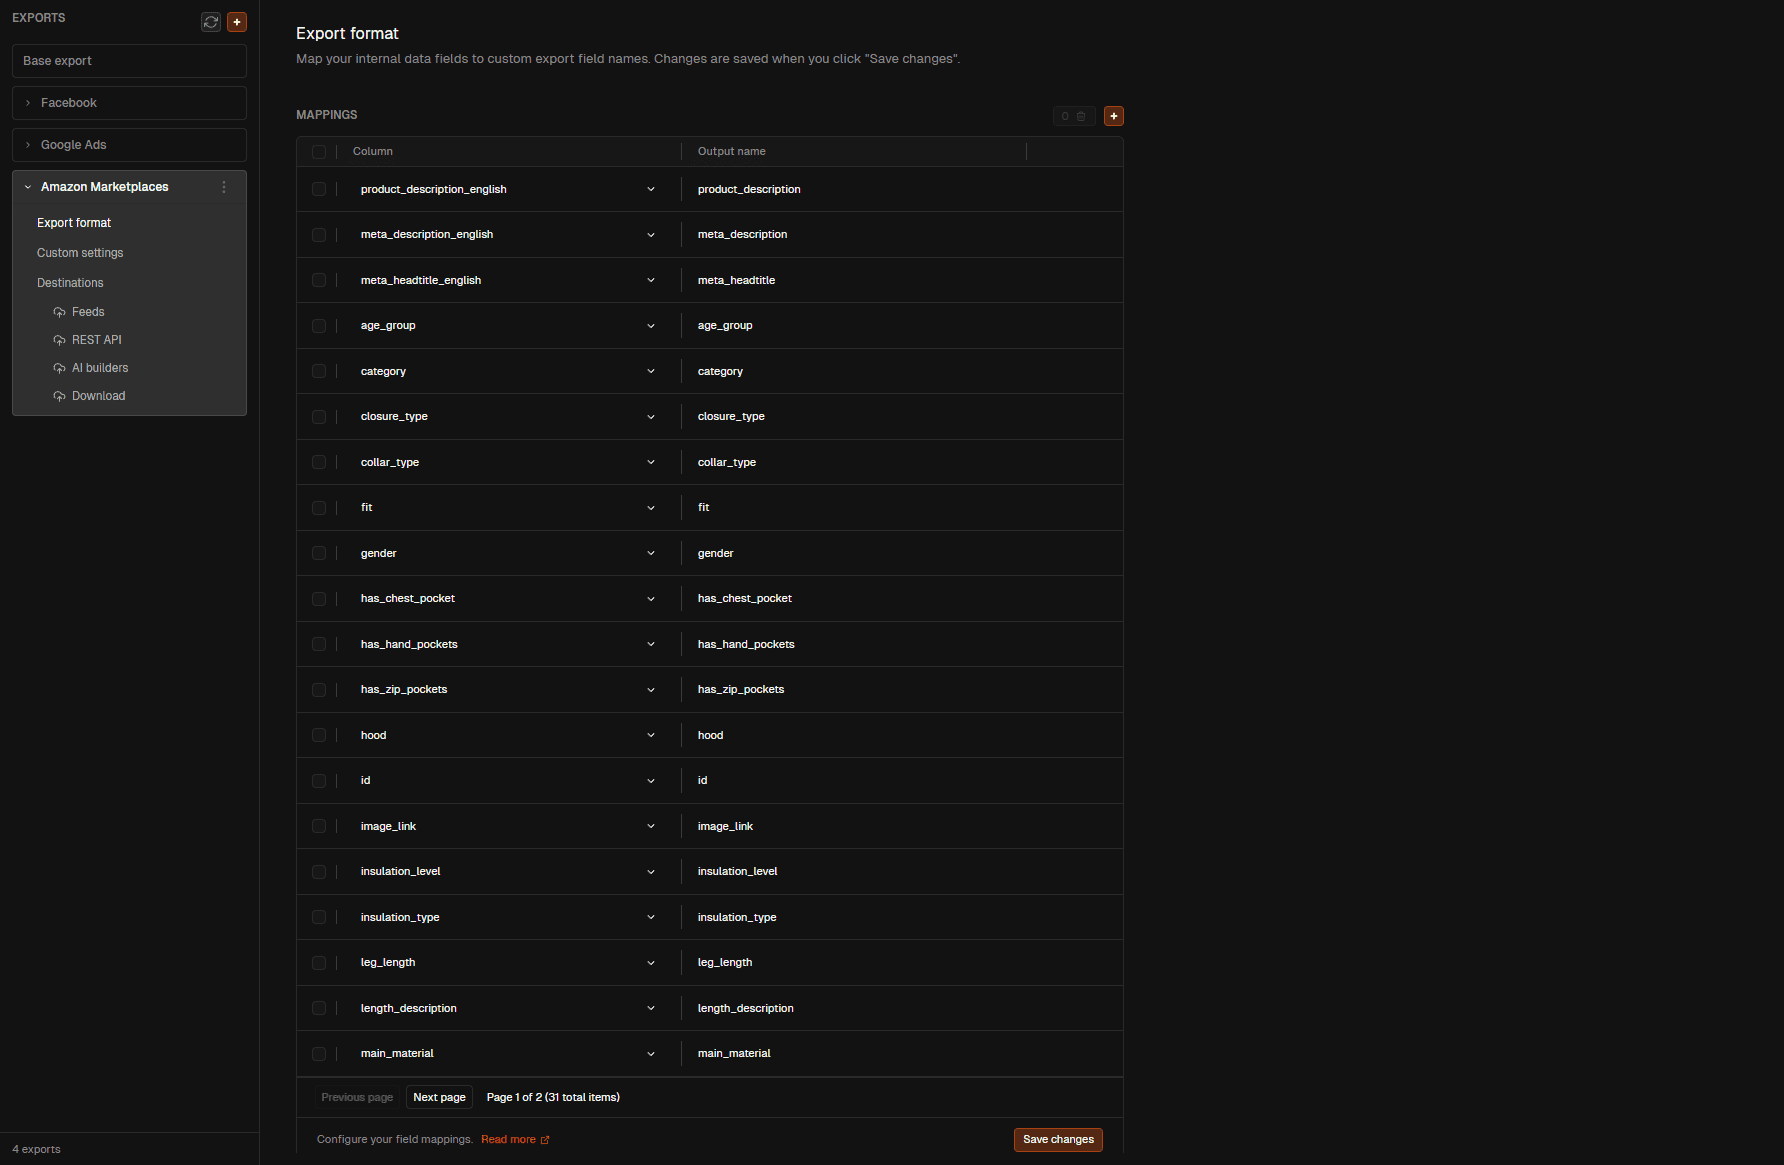Click the cloud icon next to Download
The image size is (1784, 1165).
point(59,396)
